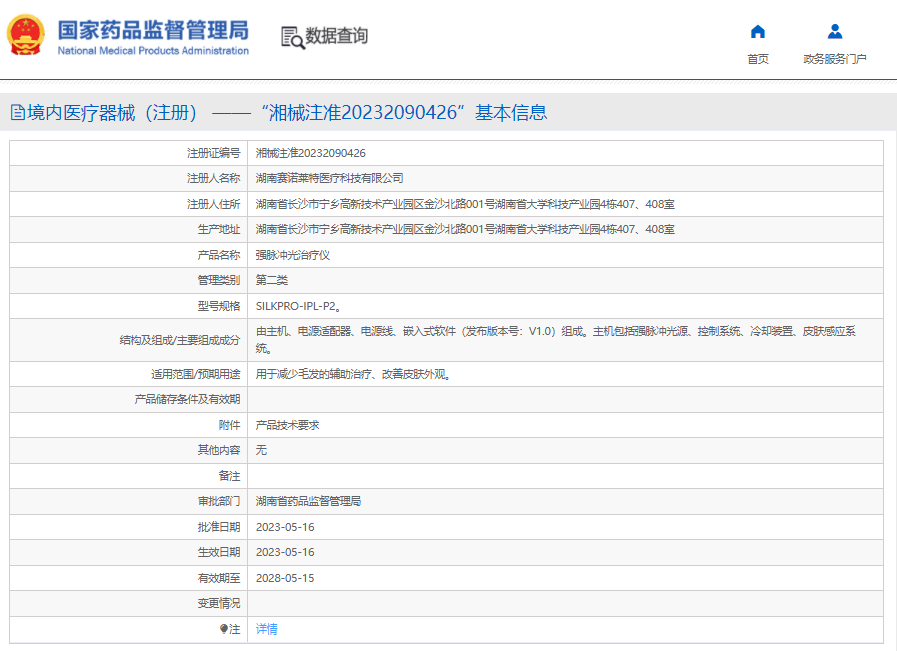The image size is (897, 651).
Task: Select model SILKPRO-IPL-P2
Action: tap(298, 306)
